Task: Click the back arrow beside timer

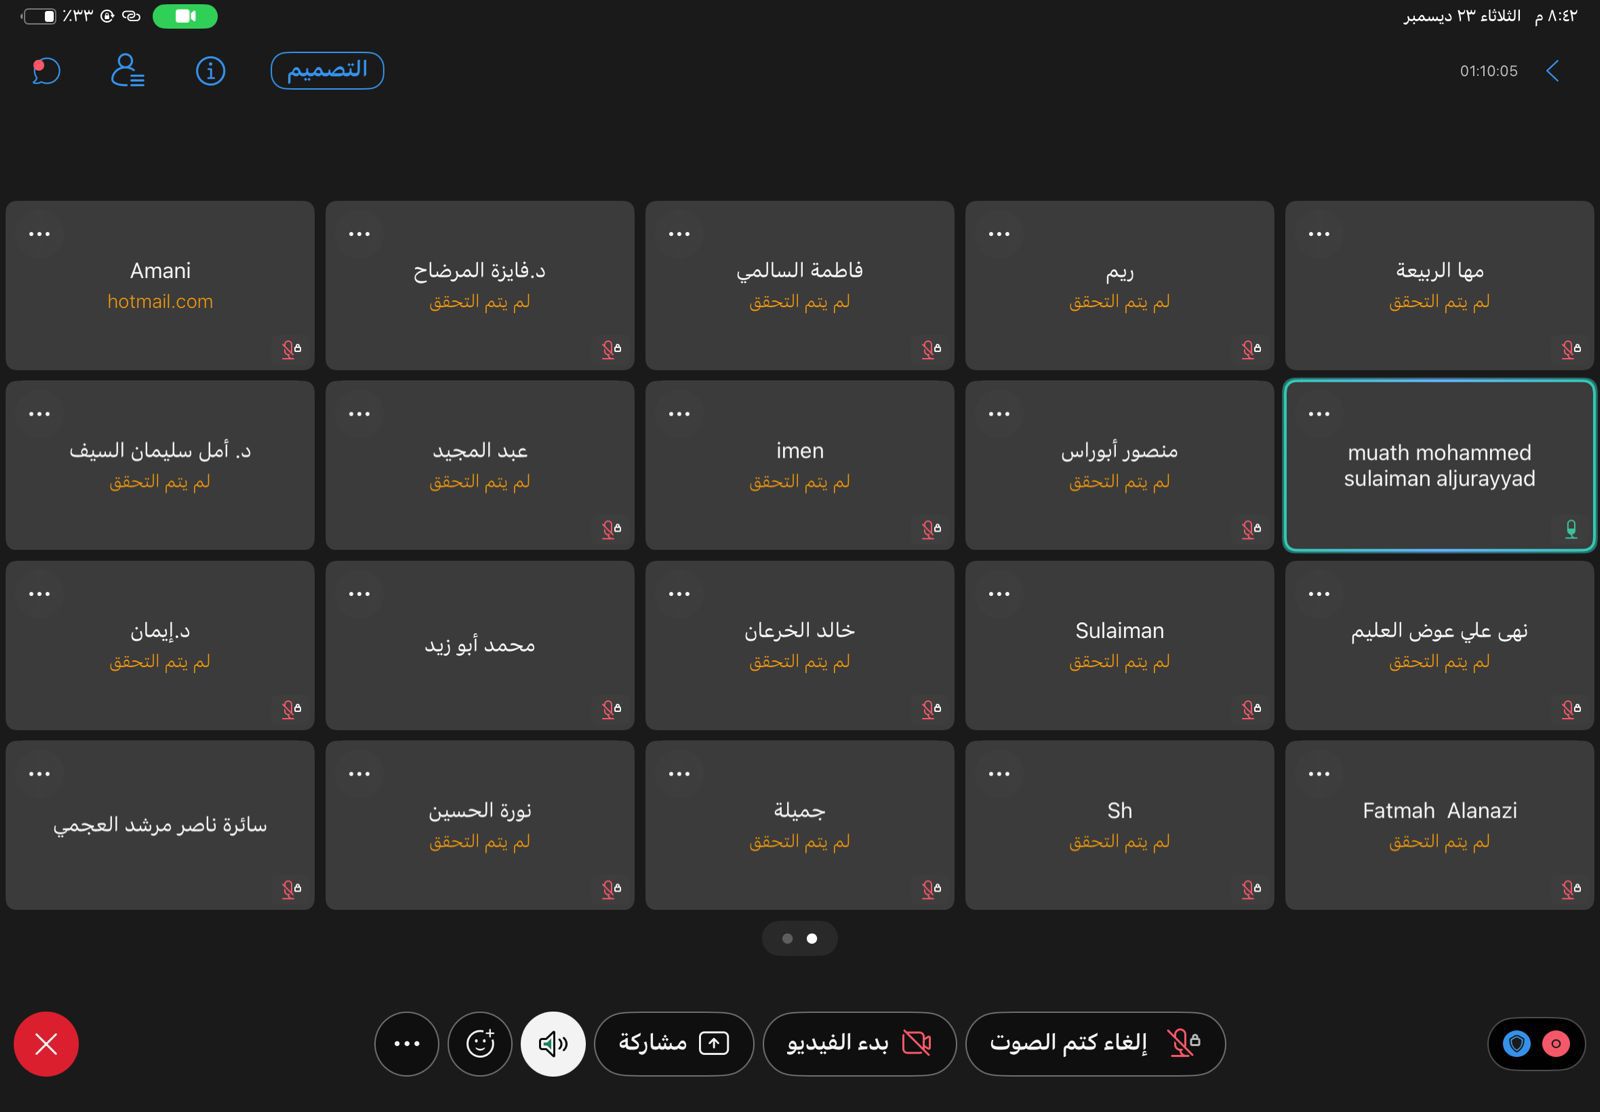Action: (1552, 71)
